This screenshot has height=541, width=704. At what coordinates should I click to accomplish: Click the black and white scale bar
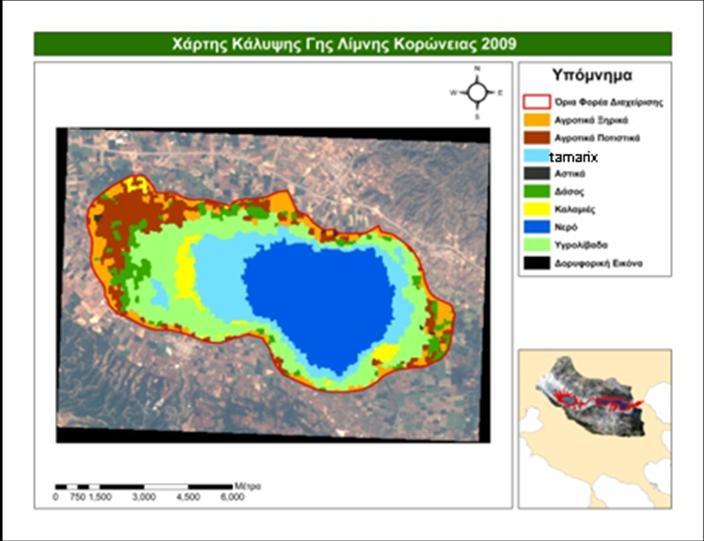point(144,487)
